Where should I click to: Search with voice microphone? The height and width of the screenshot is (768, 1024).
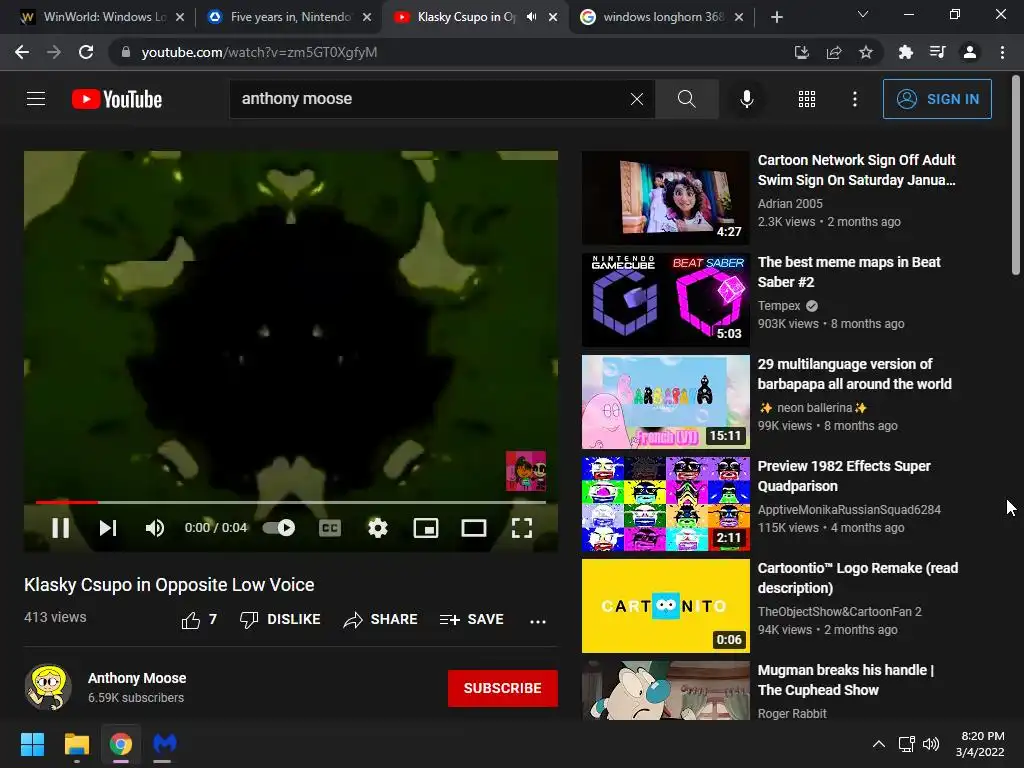pyautogui.click(x=746, y=99)
